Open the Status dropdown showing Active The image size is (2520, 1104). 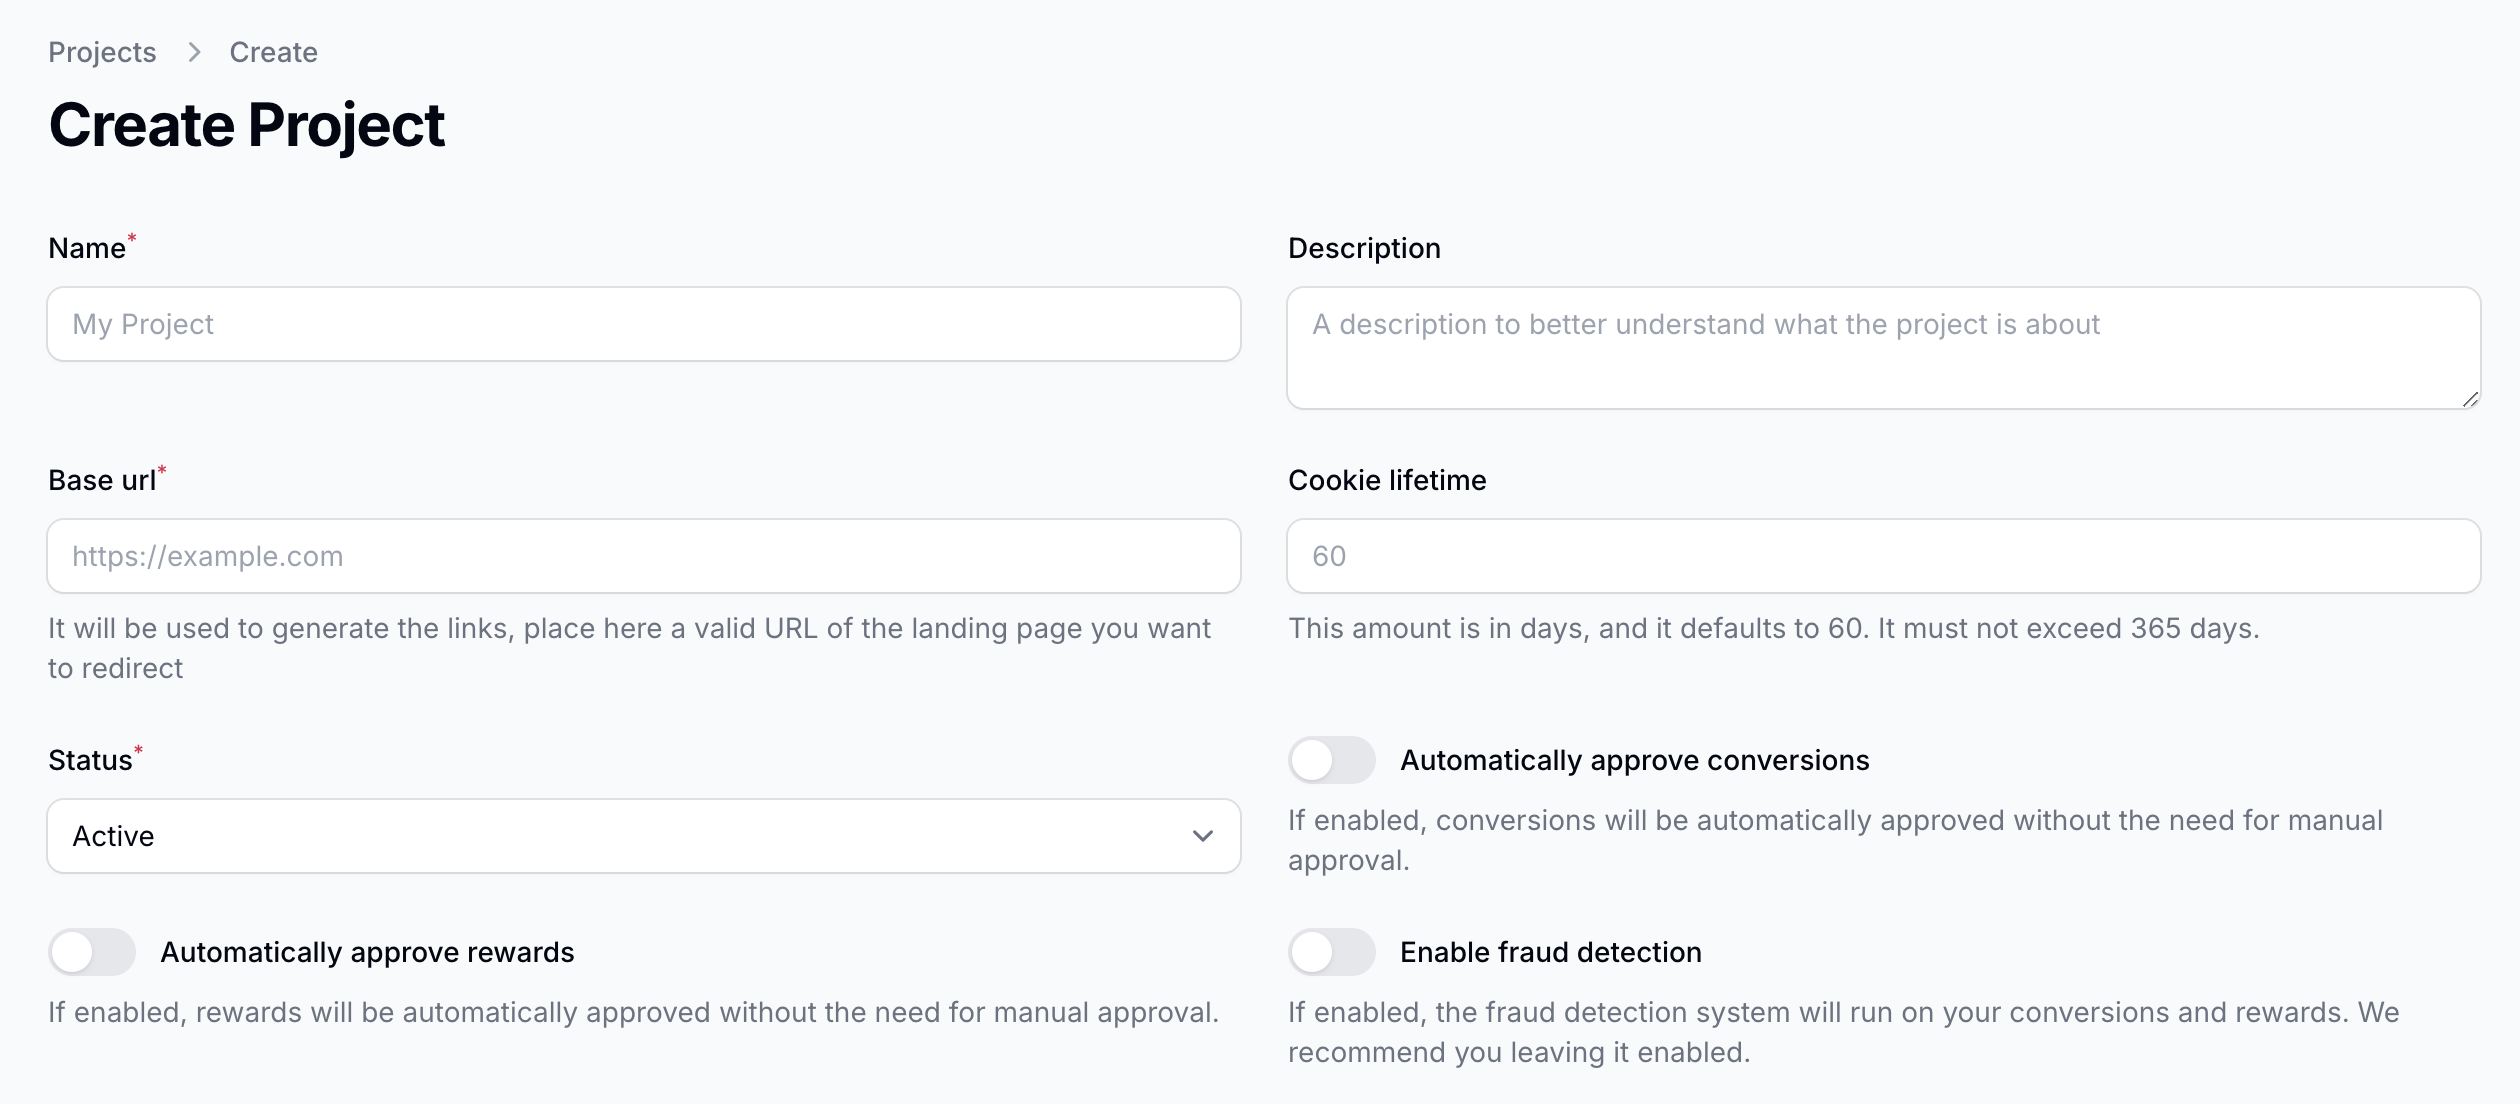pyautogui.click(x=644, y=836)
